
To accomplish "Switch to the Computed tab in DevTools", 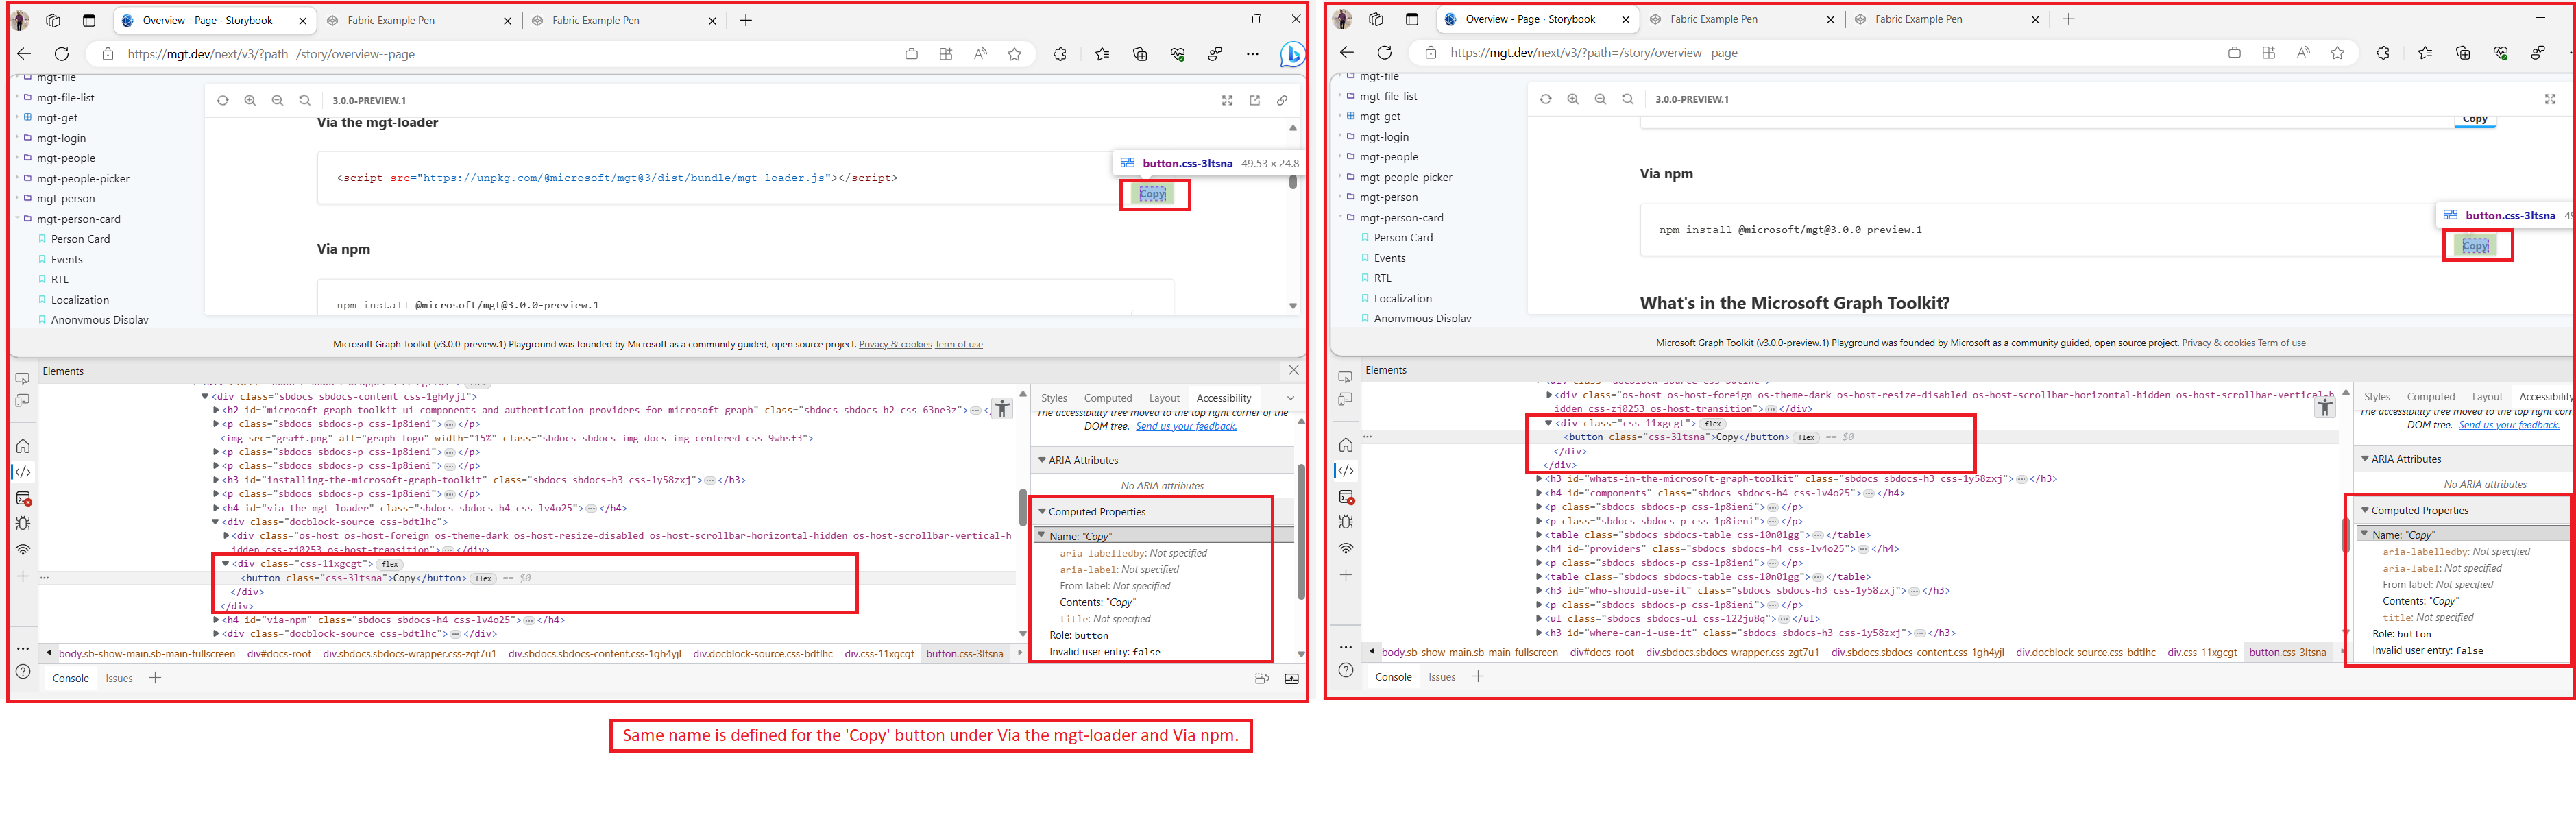I will point(1108,397).
